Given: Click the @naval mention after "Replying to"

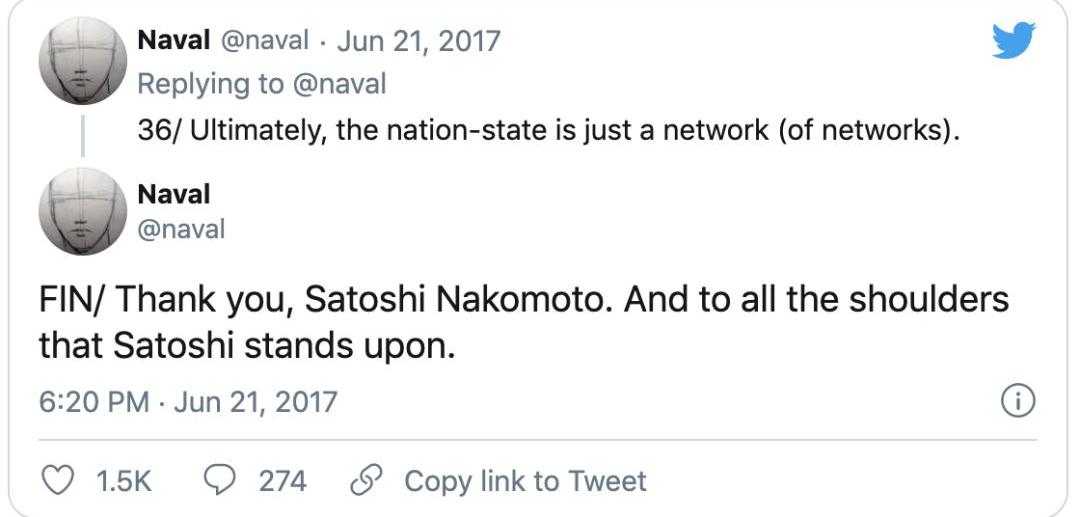Looking at the screenshot, I should tap(339, 84).
